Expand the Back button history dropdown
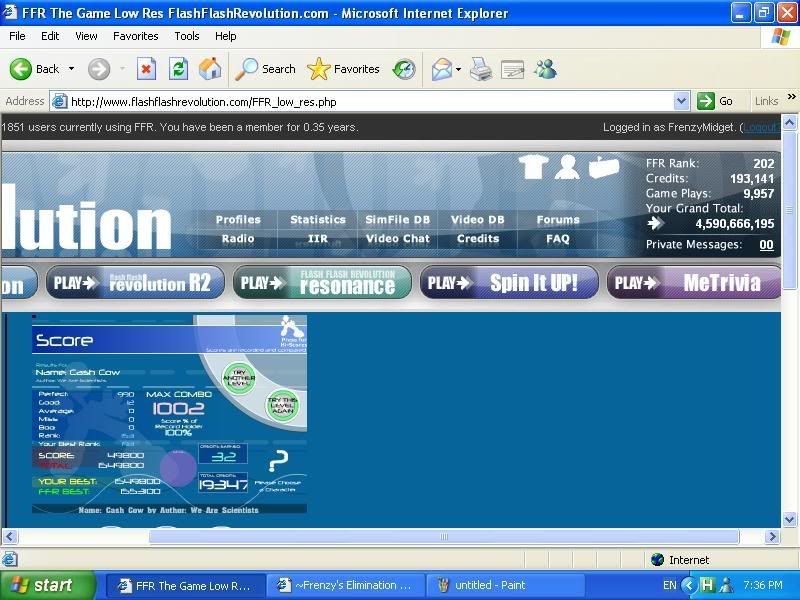 (71, 69)
